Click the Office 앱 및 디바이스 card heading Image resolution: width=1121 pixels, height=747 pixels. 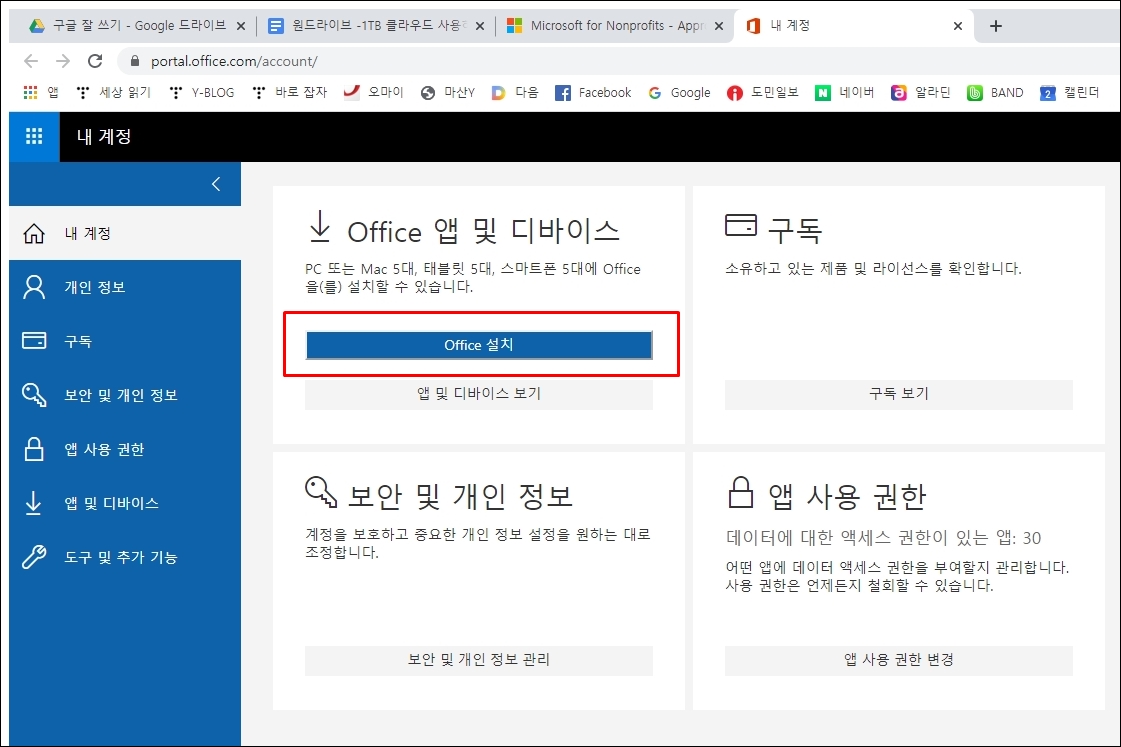pyautogui.click(x=483, y=232)
